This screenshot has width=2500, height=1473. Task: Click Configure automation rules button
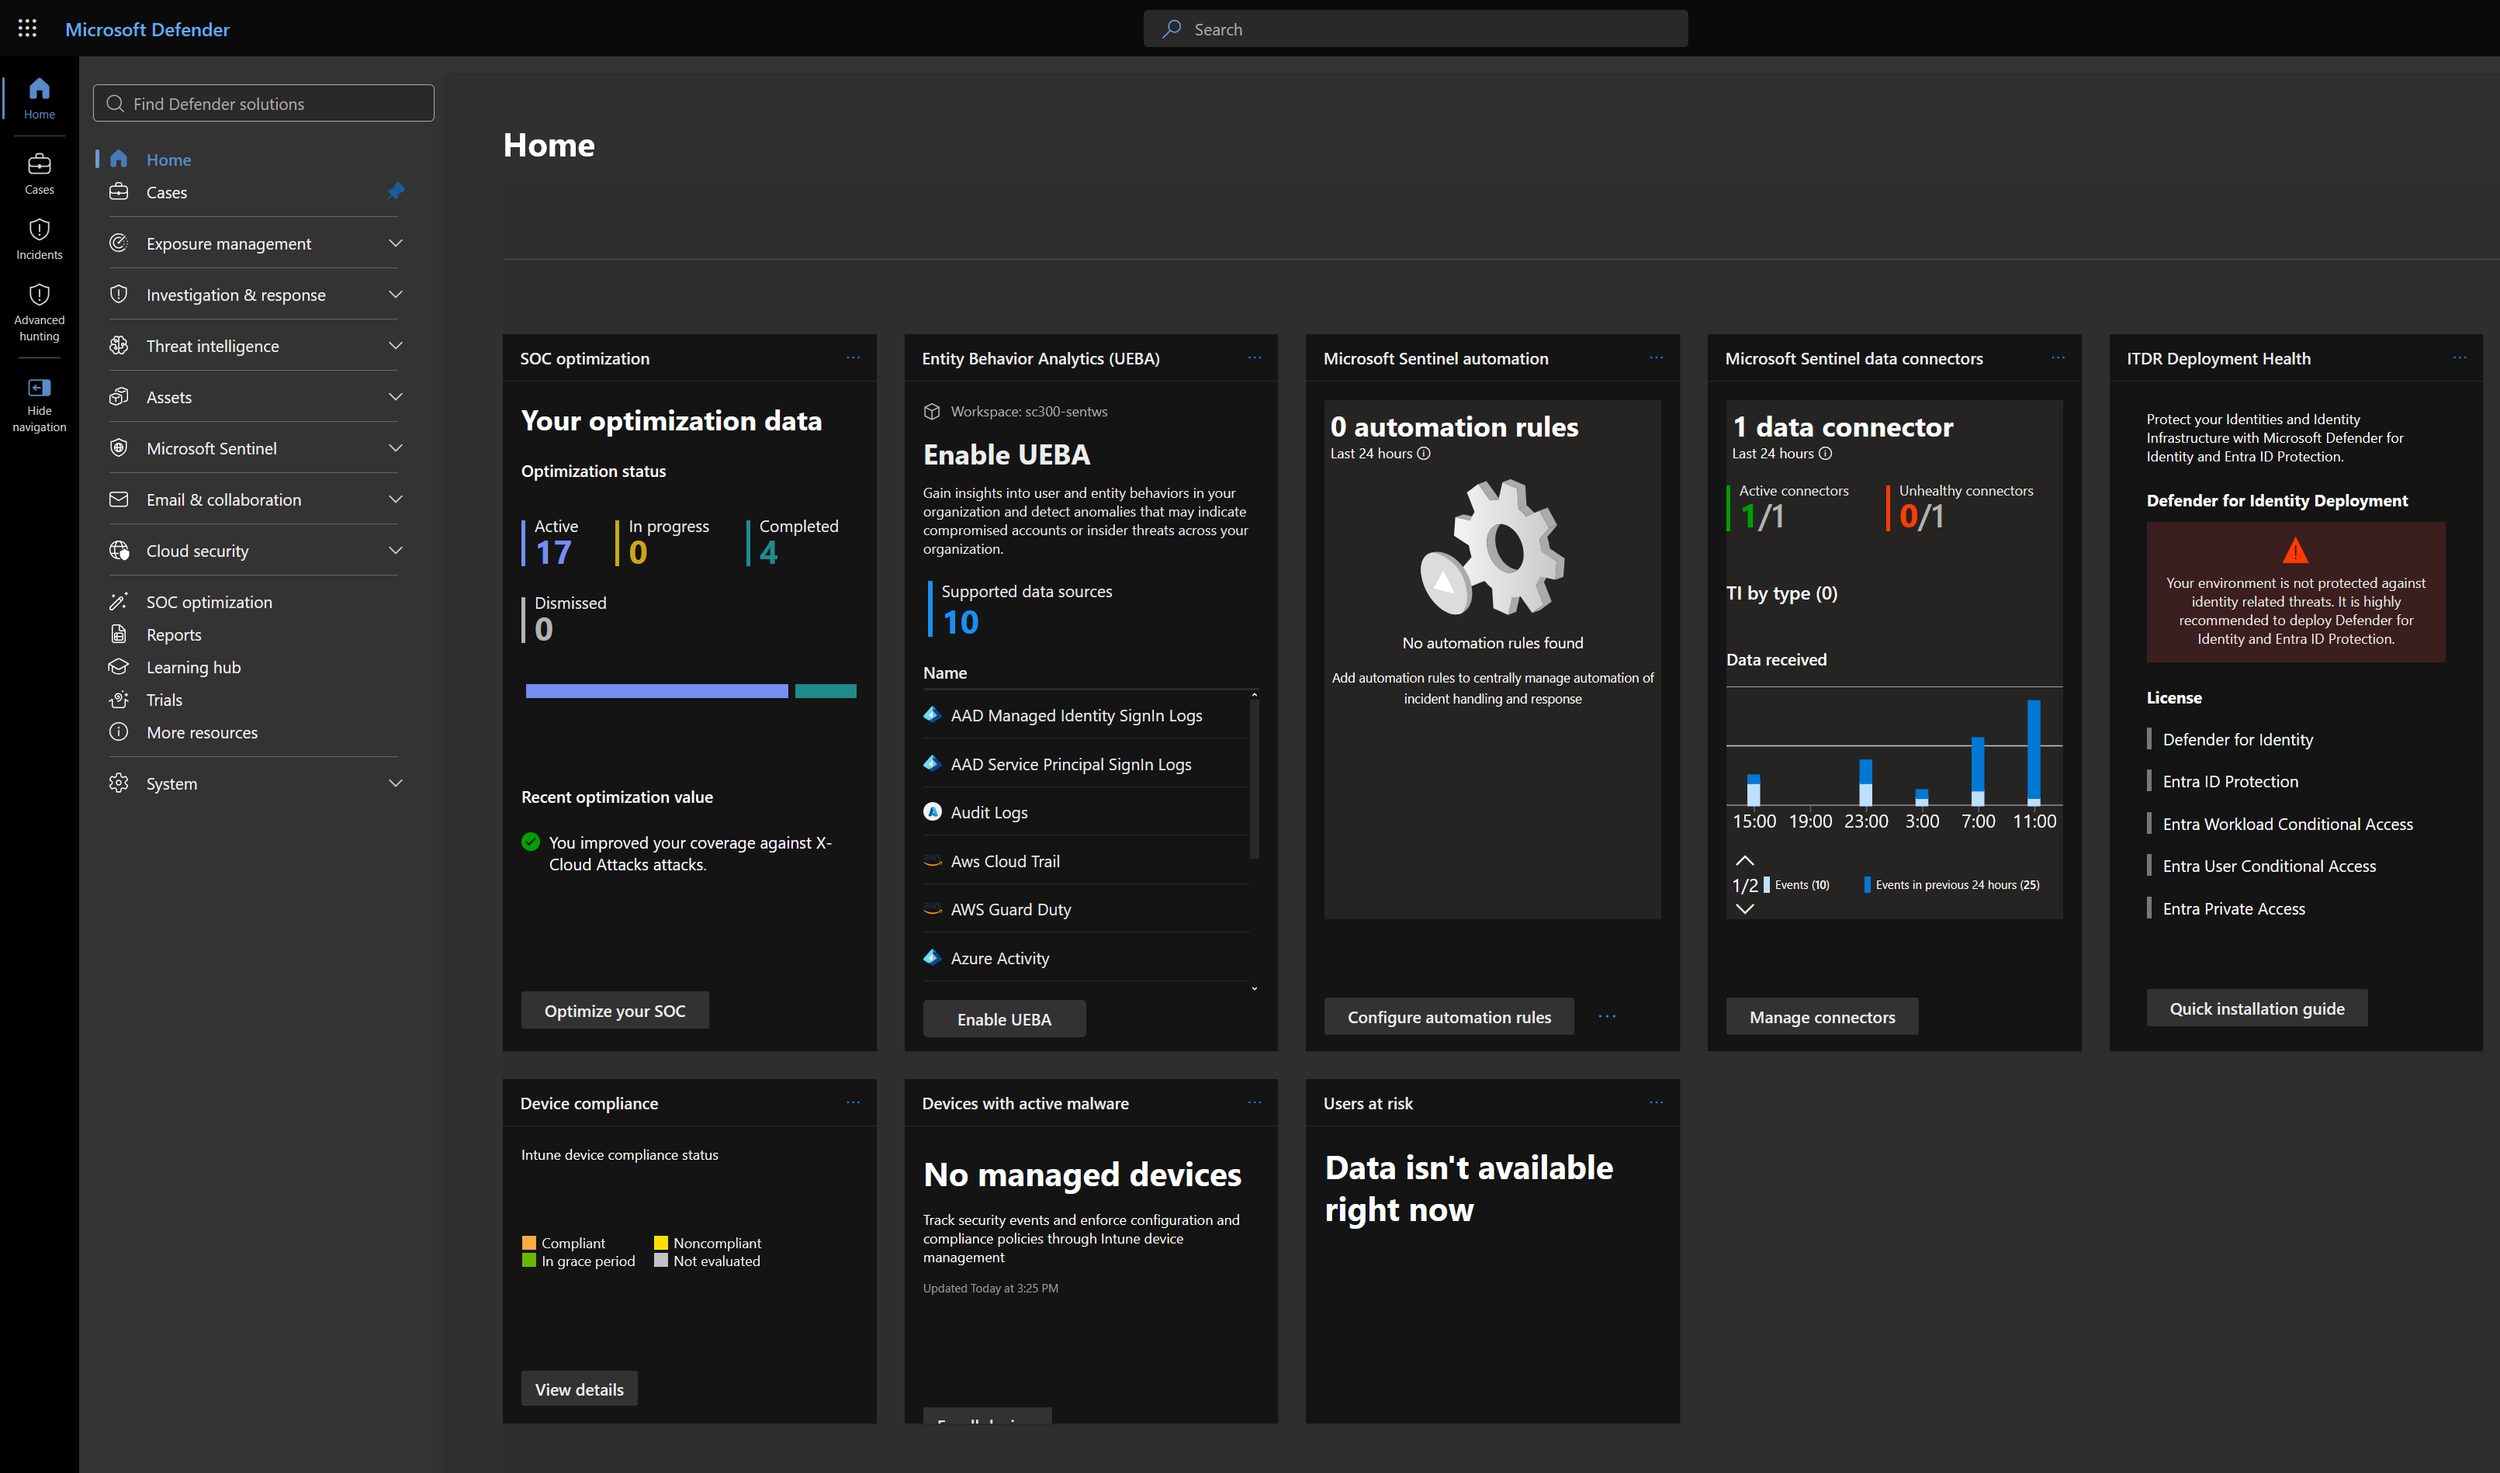1449,1017
